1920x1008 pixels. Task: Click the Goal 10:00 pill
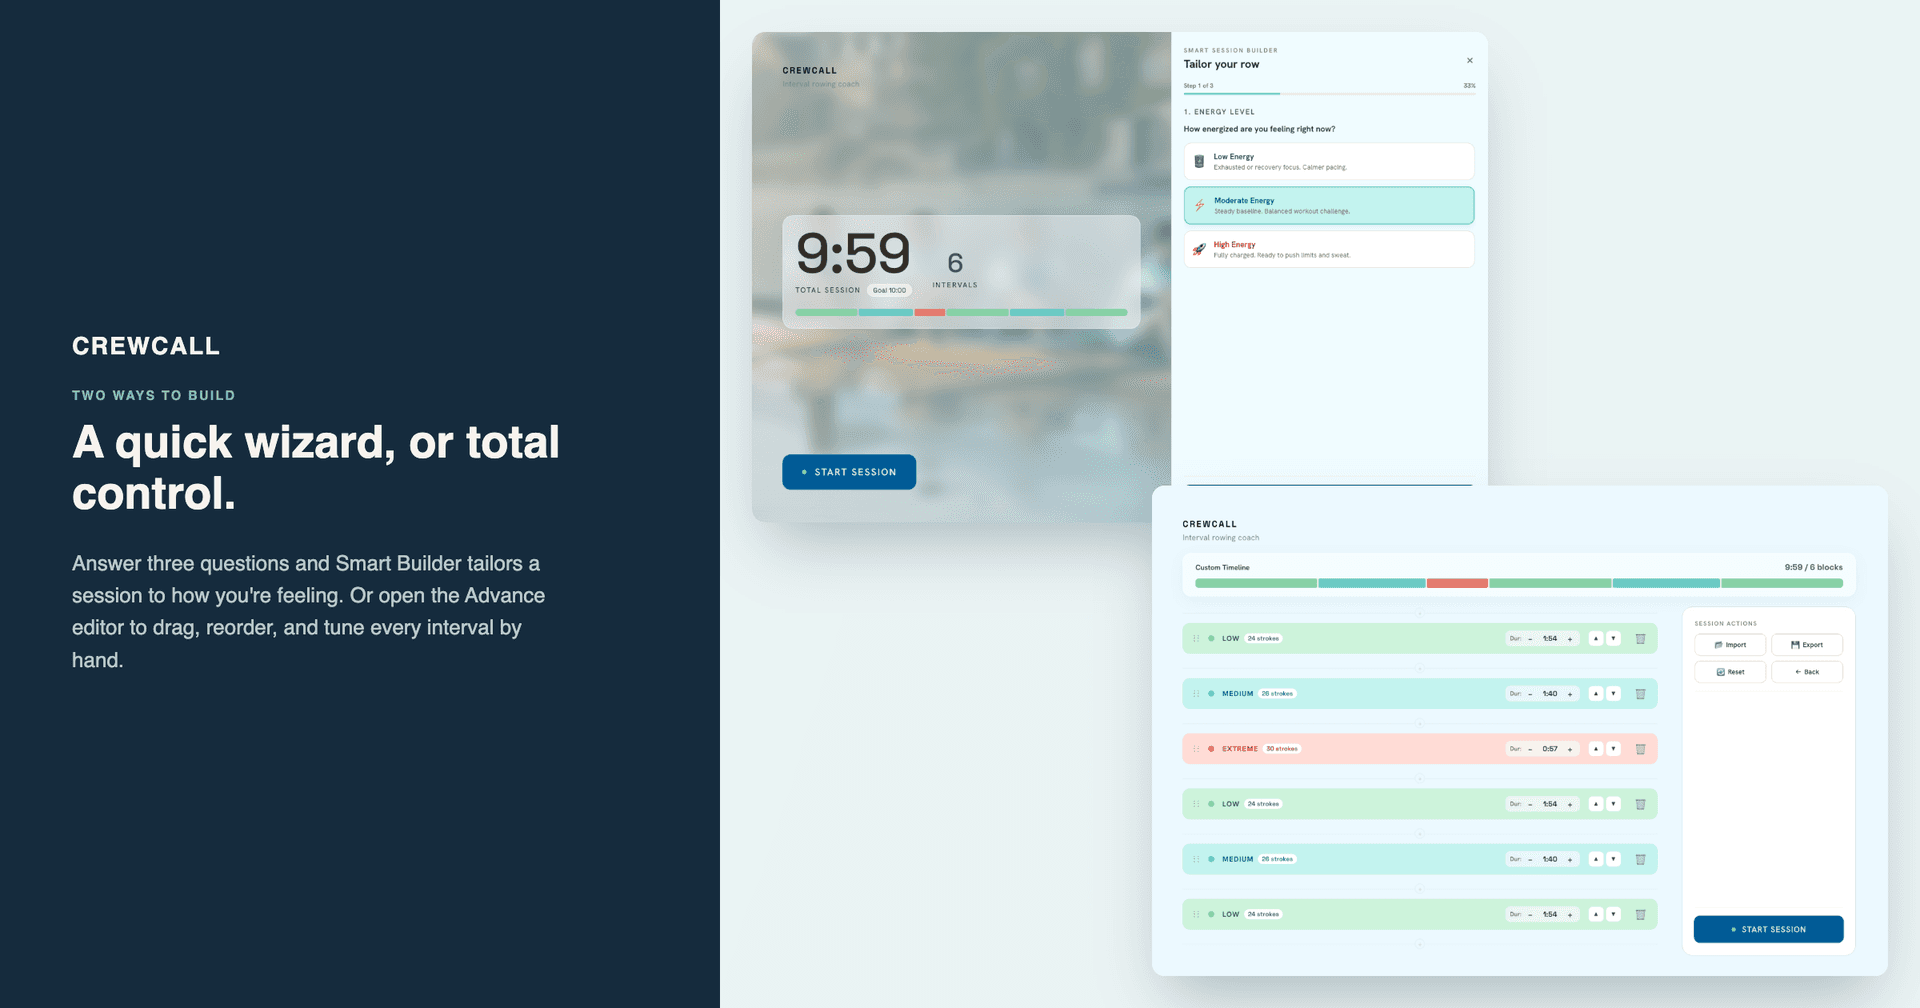pyautogui.click(x=889, y=290)
